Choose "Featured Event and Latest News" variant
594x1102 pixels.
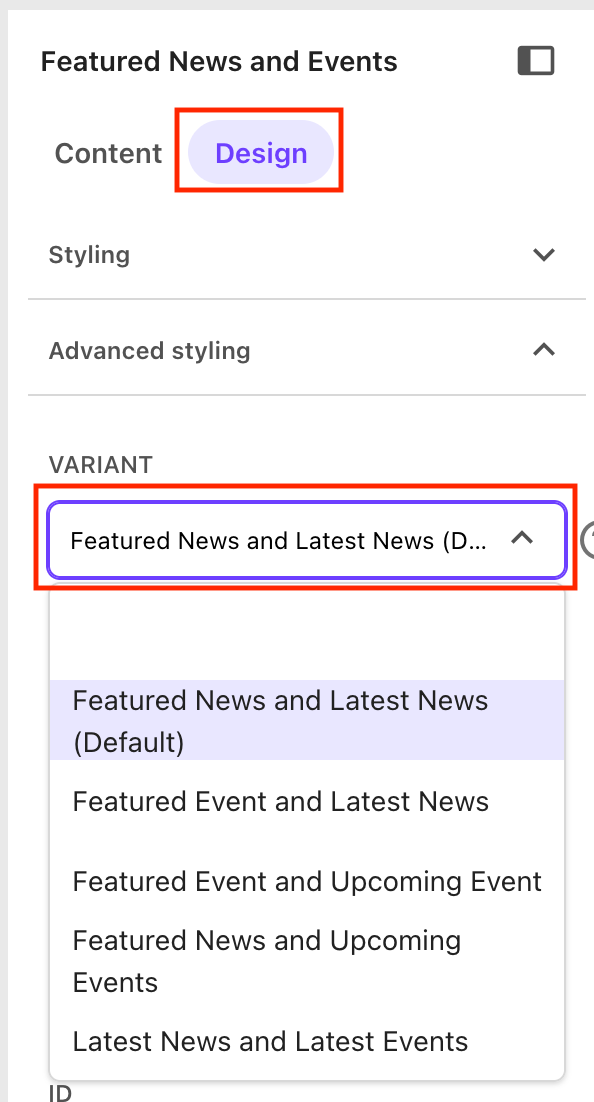[x=280, y=801]
